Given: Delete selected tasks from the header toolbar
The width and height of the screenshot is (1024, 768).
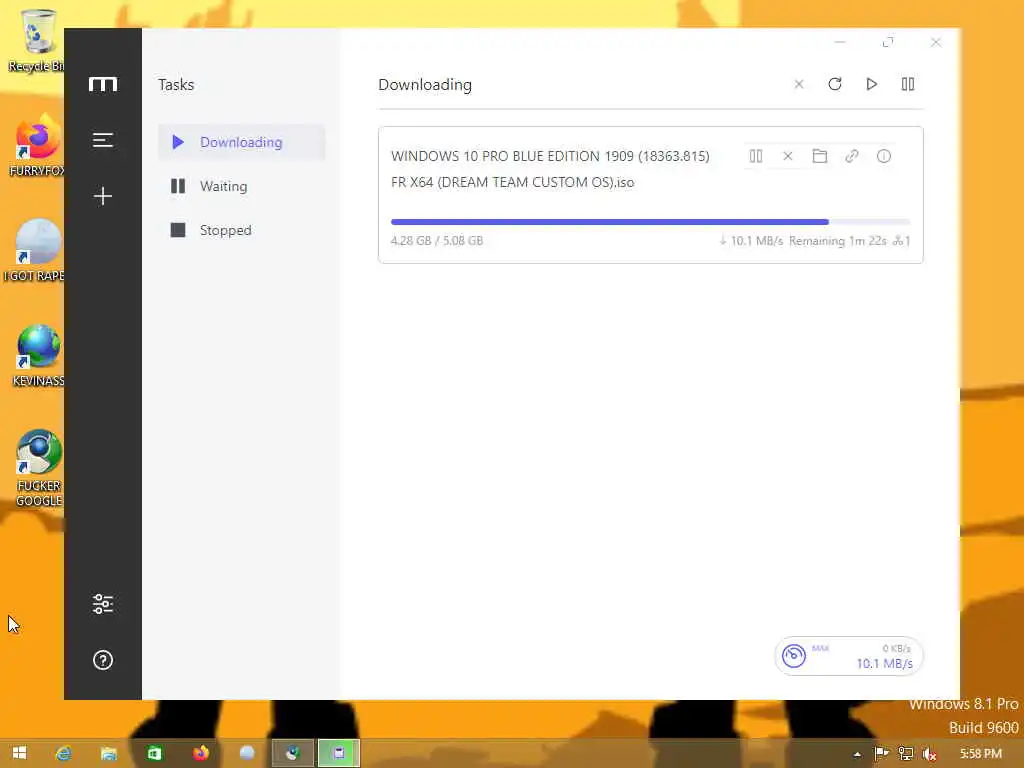Looking at the screenshot, I should pos(799,84).
